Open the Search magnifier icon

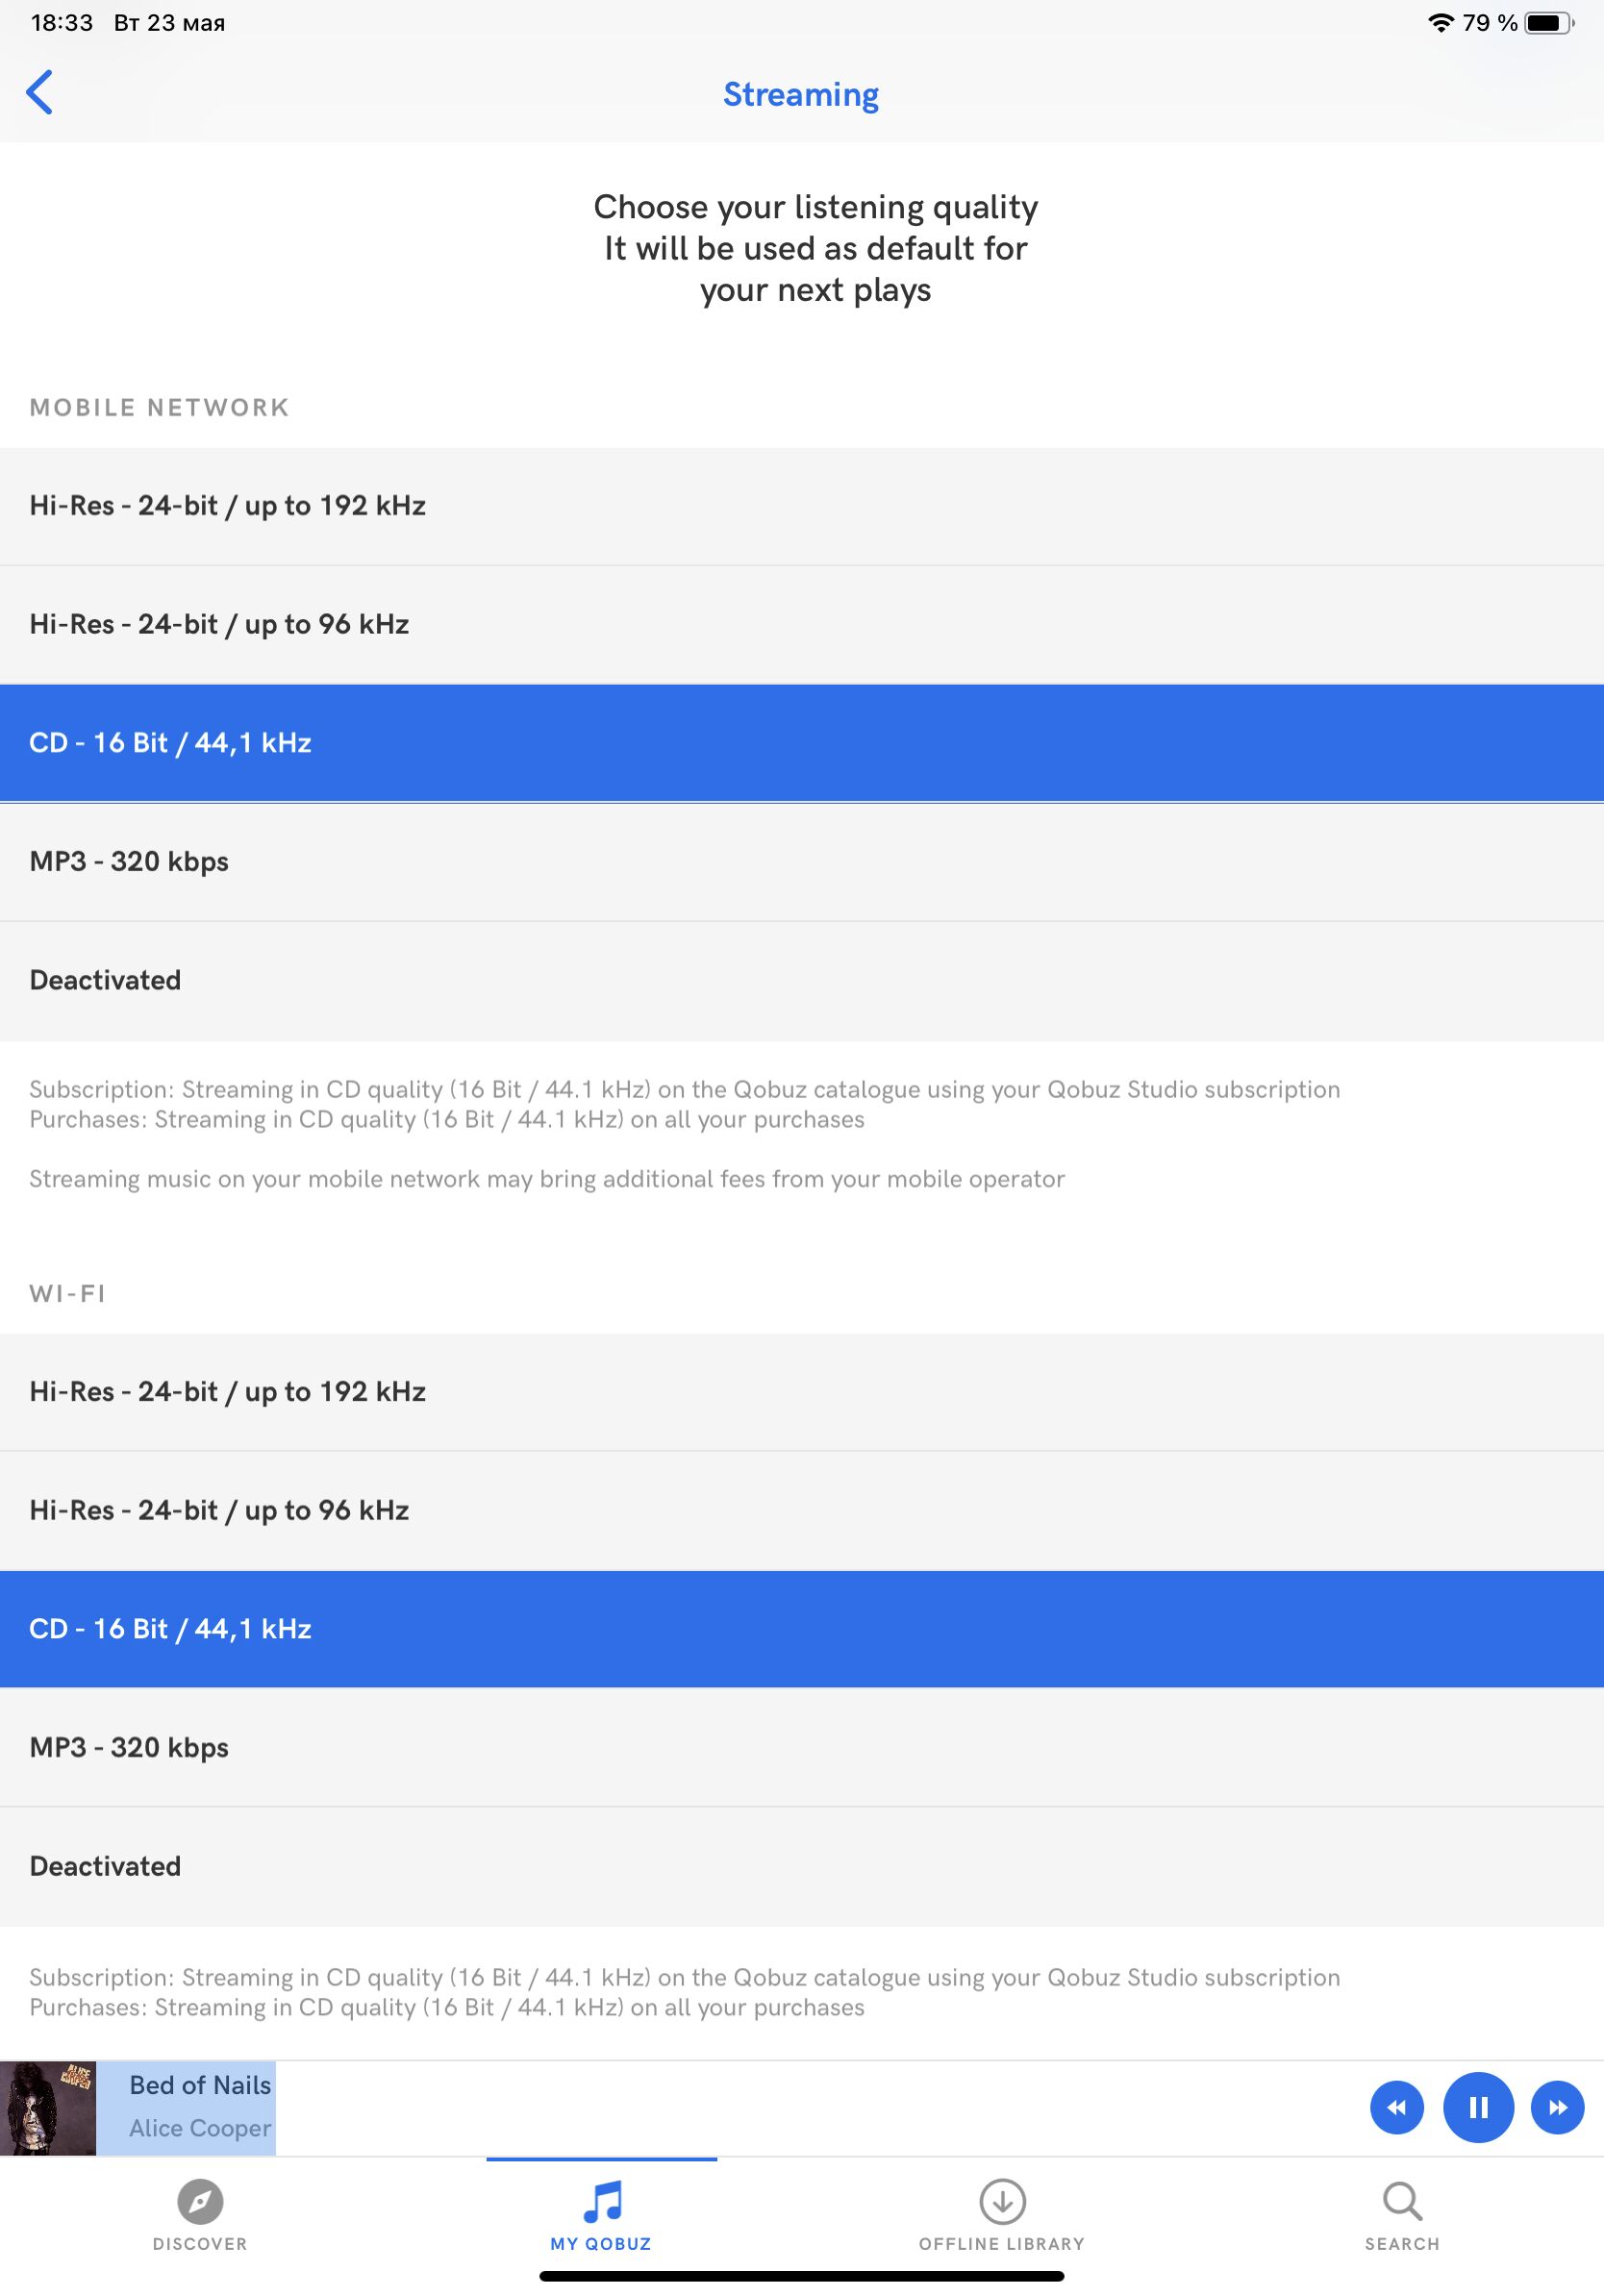tap(1402, 2201)
